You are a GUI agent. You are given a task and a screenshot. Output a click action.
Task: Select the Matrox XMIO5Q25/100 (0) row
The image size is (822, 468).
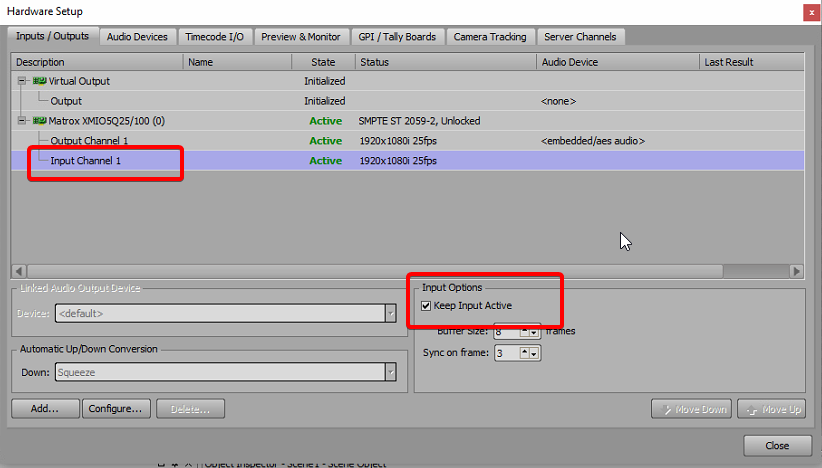click(x=407, y=121)
